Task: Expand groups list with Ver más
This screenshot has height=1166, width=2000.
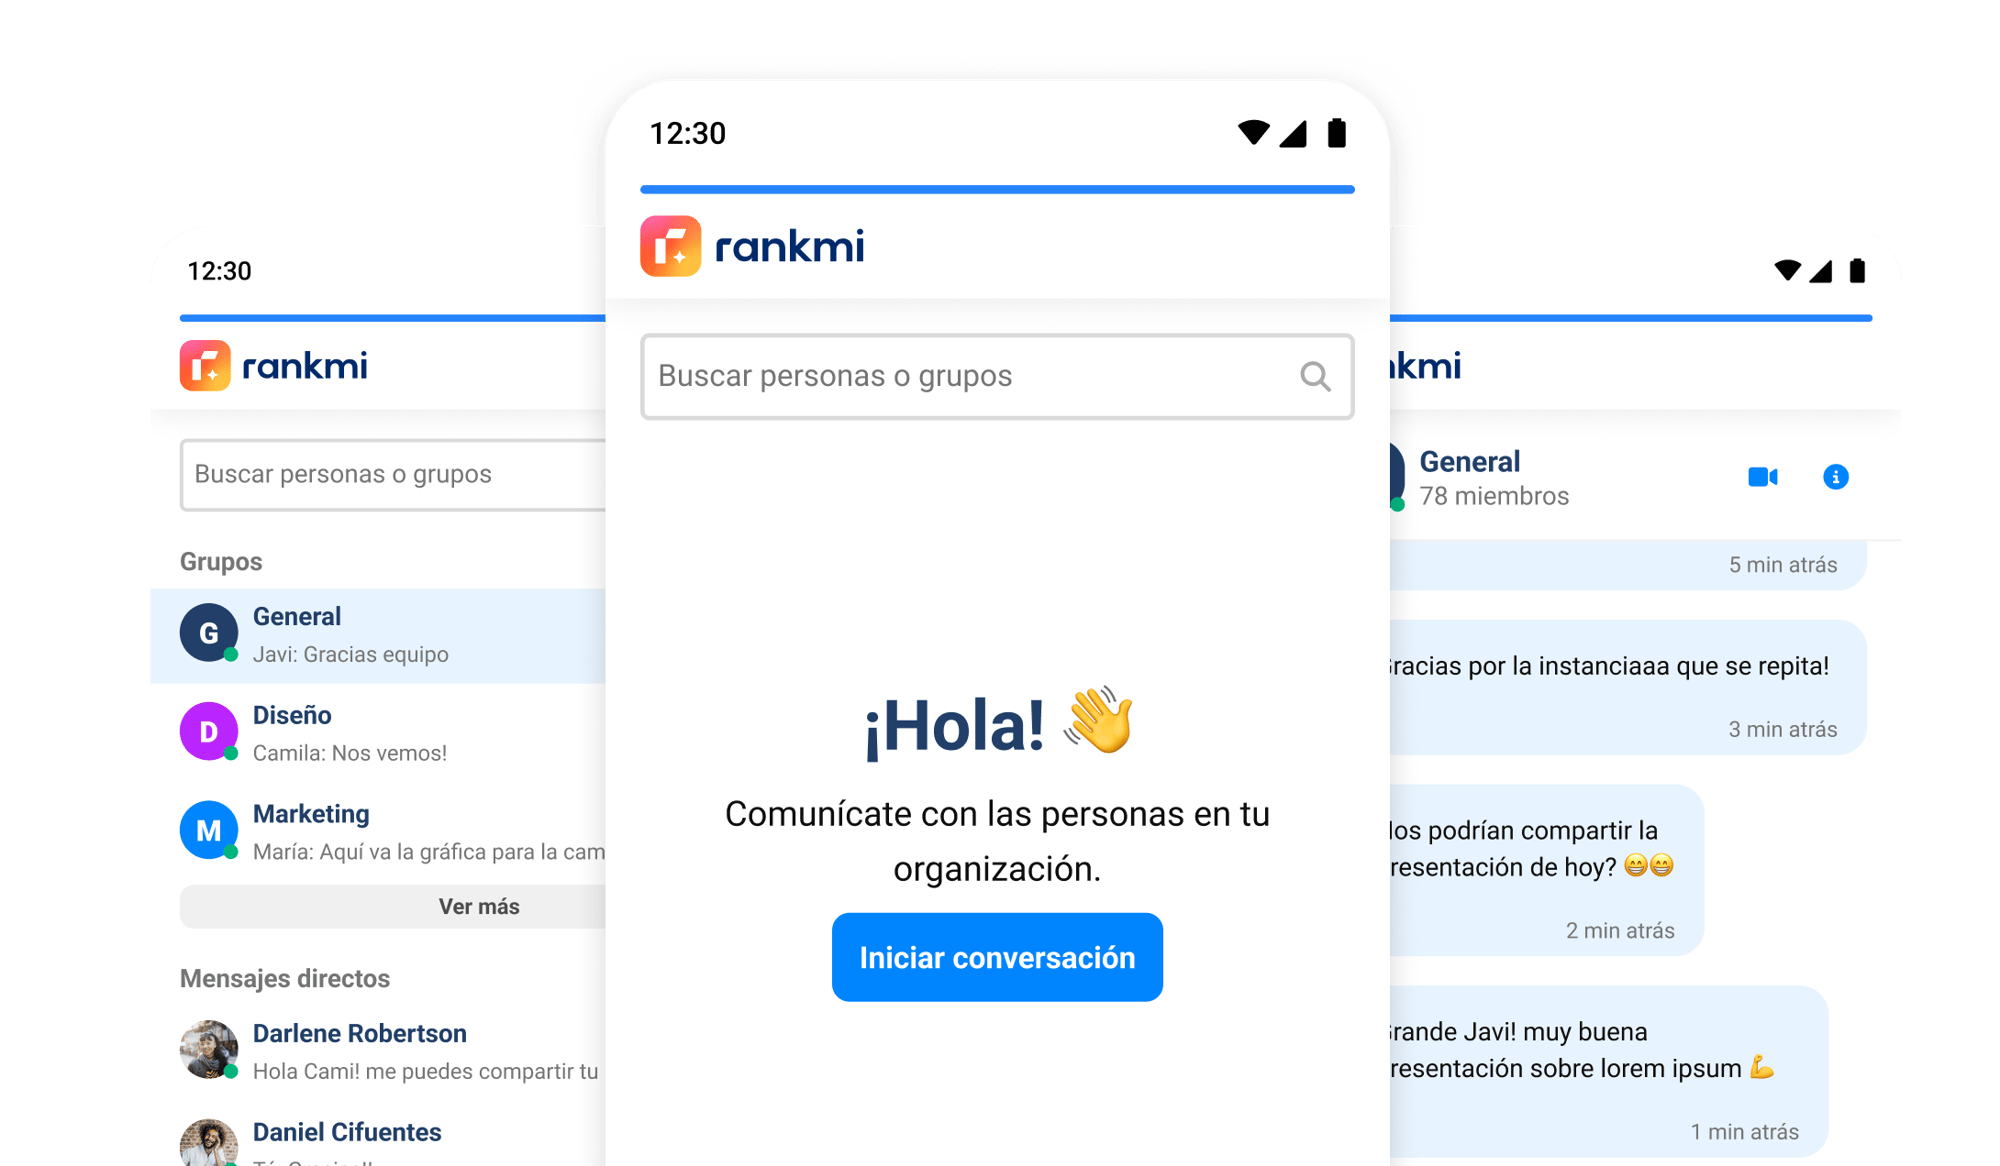Action: pyautogui.click(x=393, y=906)
